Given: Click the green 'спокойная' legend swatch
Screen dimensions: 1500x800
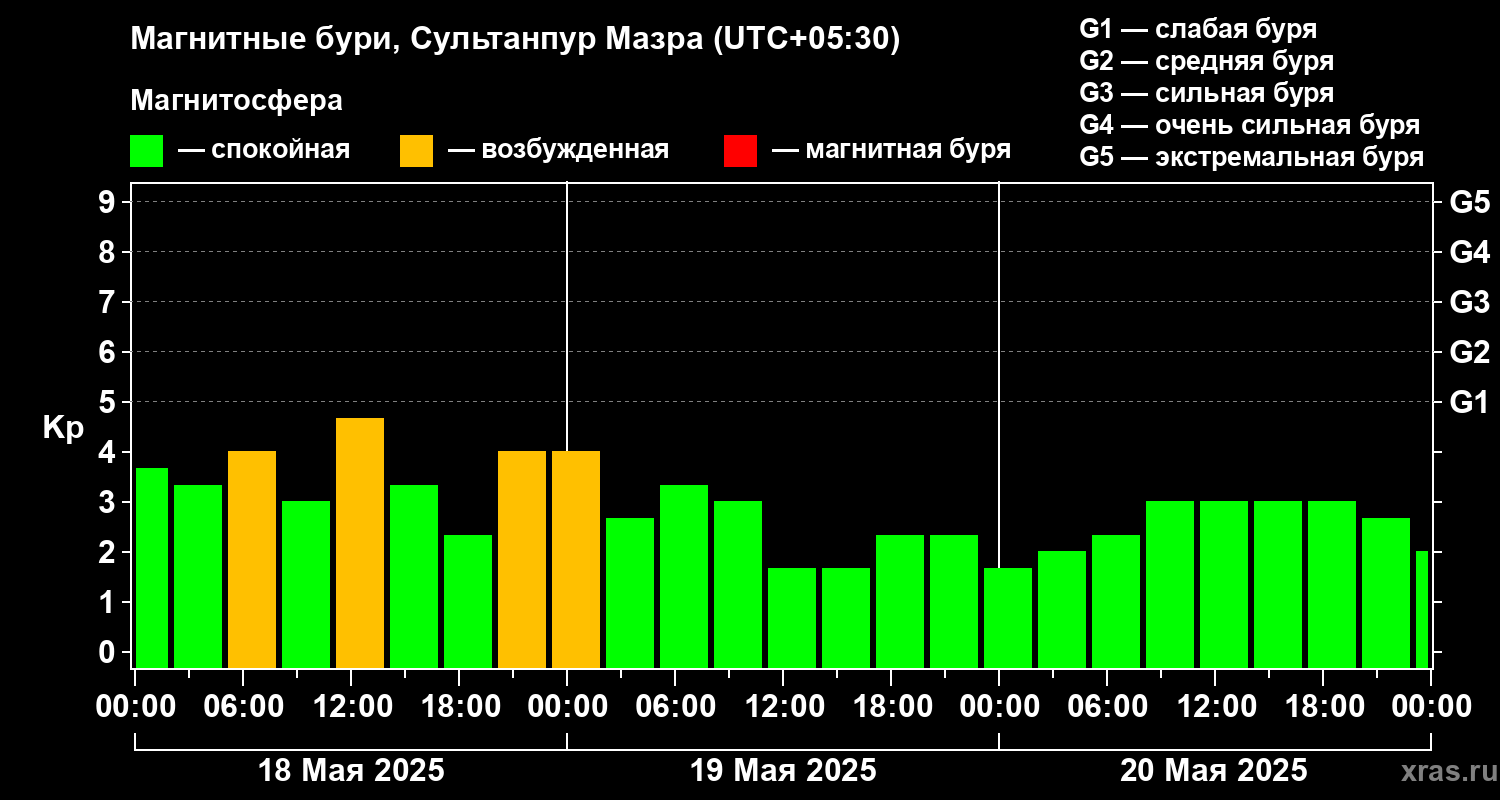Looking at the screenshot, I should pyautogui.click(x=146, y=151).
